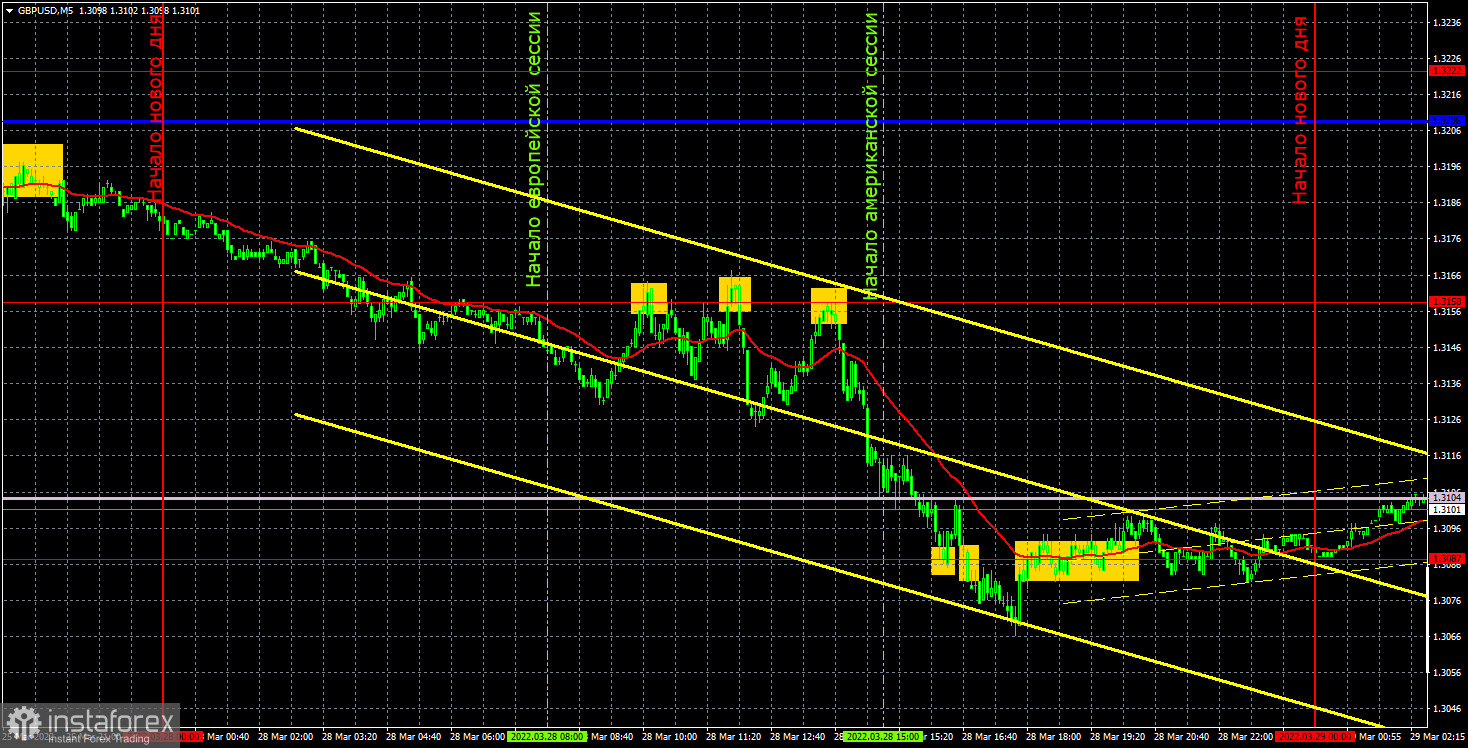The image size is (1468, 748).
Task: Click the 1.3046 price axis label
Action: click(1446, 709)
